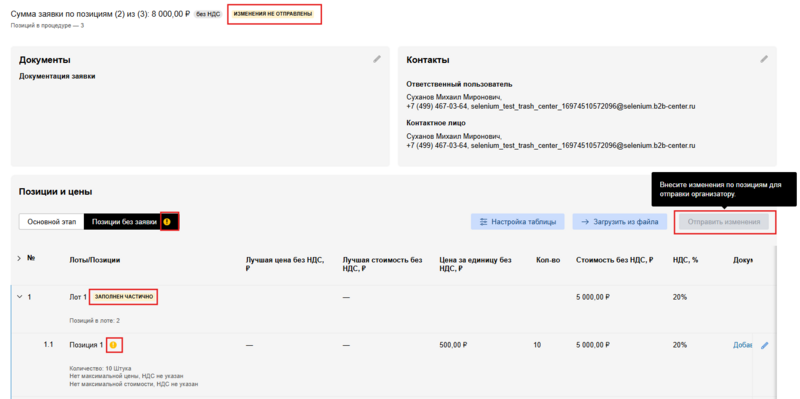Viewport: 800px width, 399px height.
Task: Click Нет максимальной цены, НДС не указан line
Action: pos(126,376)
